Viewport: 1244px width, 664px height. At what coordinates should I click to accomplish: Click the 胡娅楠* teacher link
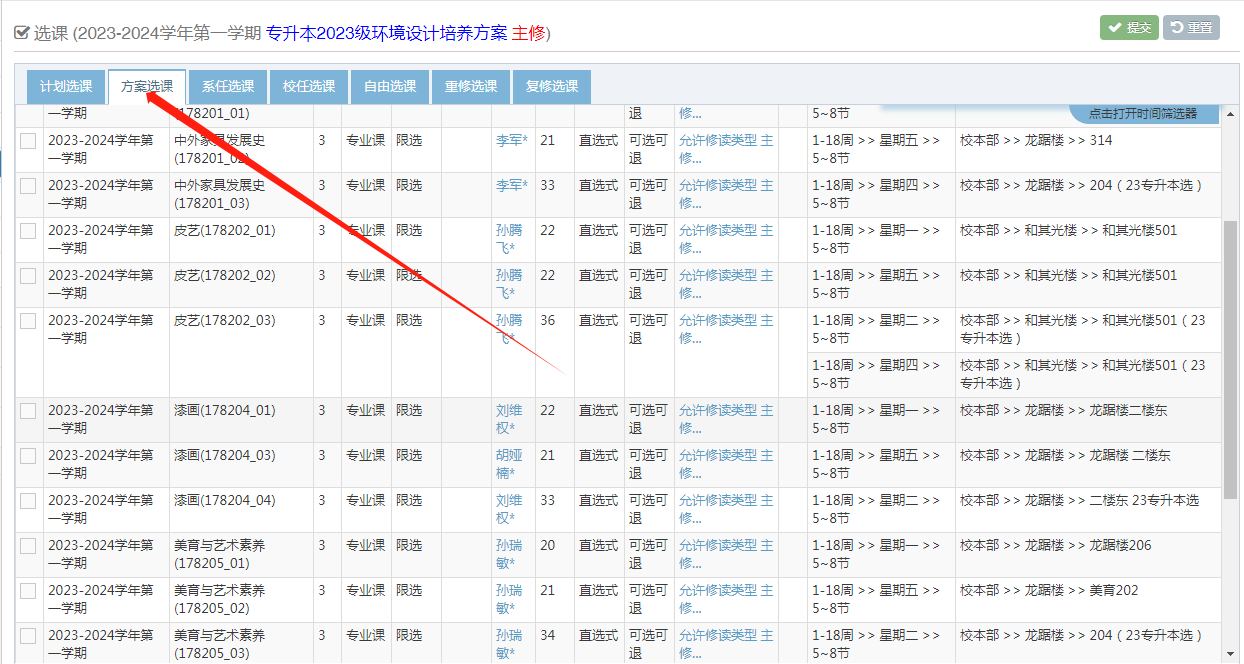click(x=508, y=464)
